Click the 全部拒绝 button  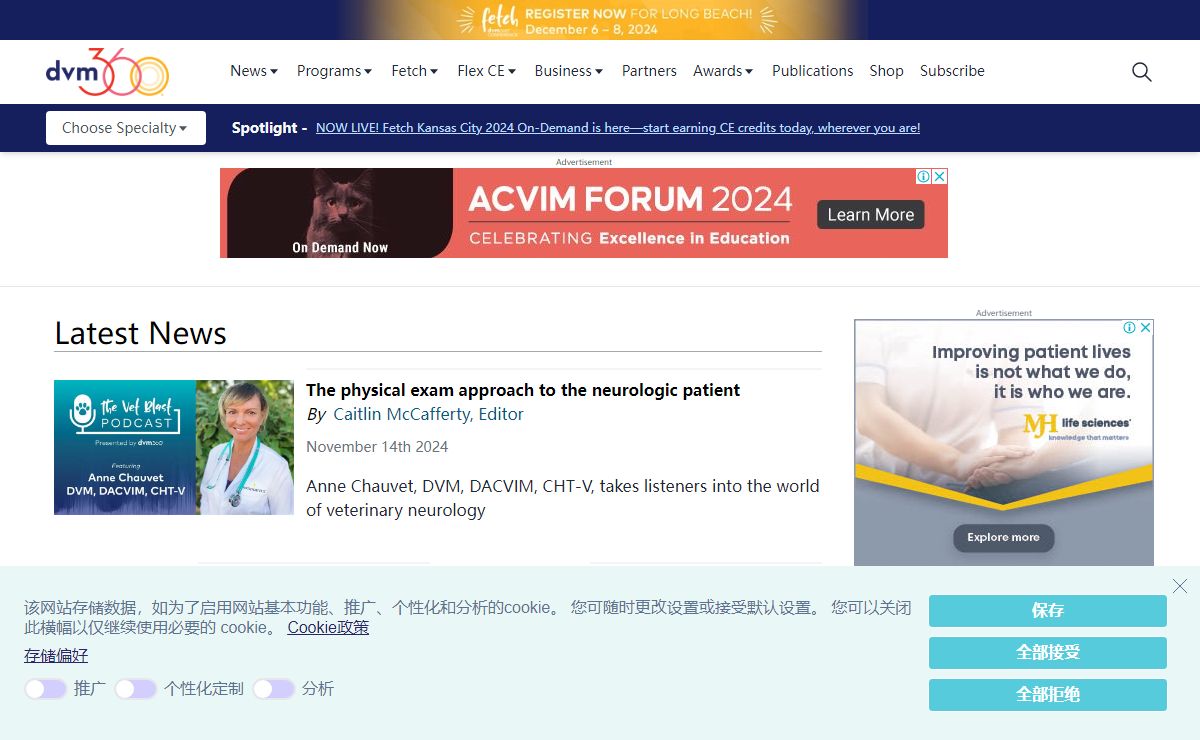click(1048, 695)
